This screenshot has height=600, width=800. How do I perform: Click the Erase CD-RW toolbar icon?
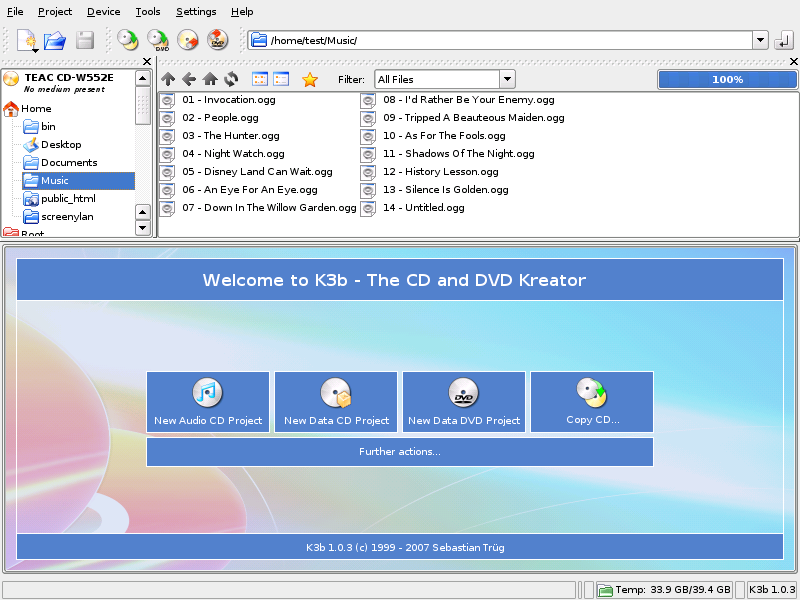click(x=188, y=40)
